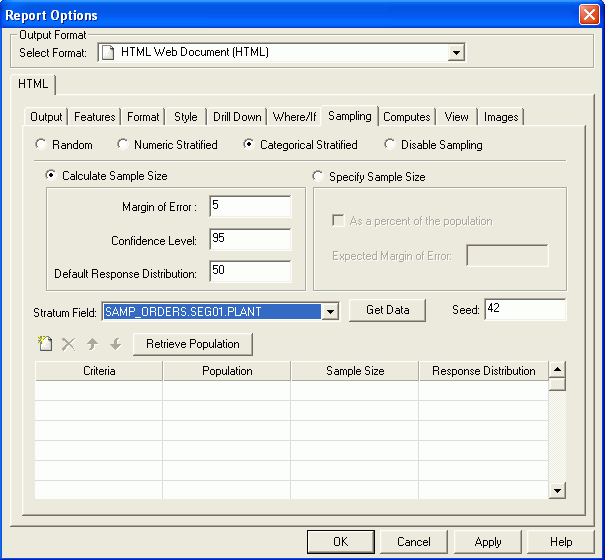Click the table scrollbar thumb

coord(557,384)
